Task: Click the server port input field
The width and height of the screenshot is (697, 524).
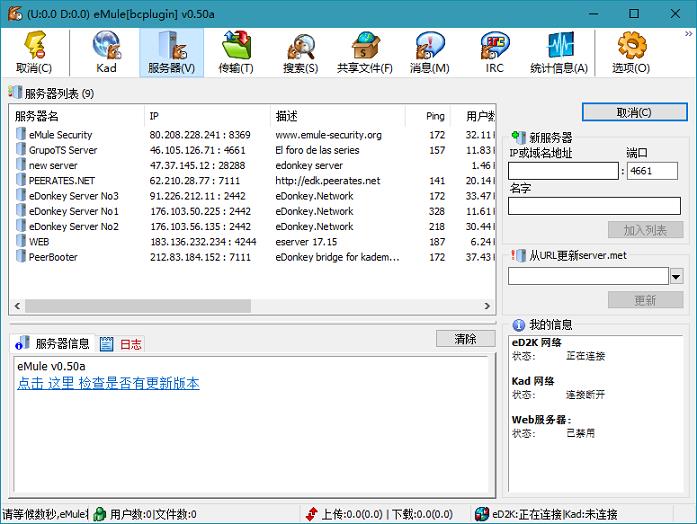Action: coord(653,171)
